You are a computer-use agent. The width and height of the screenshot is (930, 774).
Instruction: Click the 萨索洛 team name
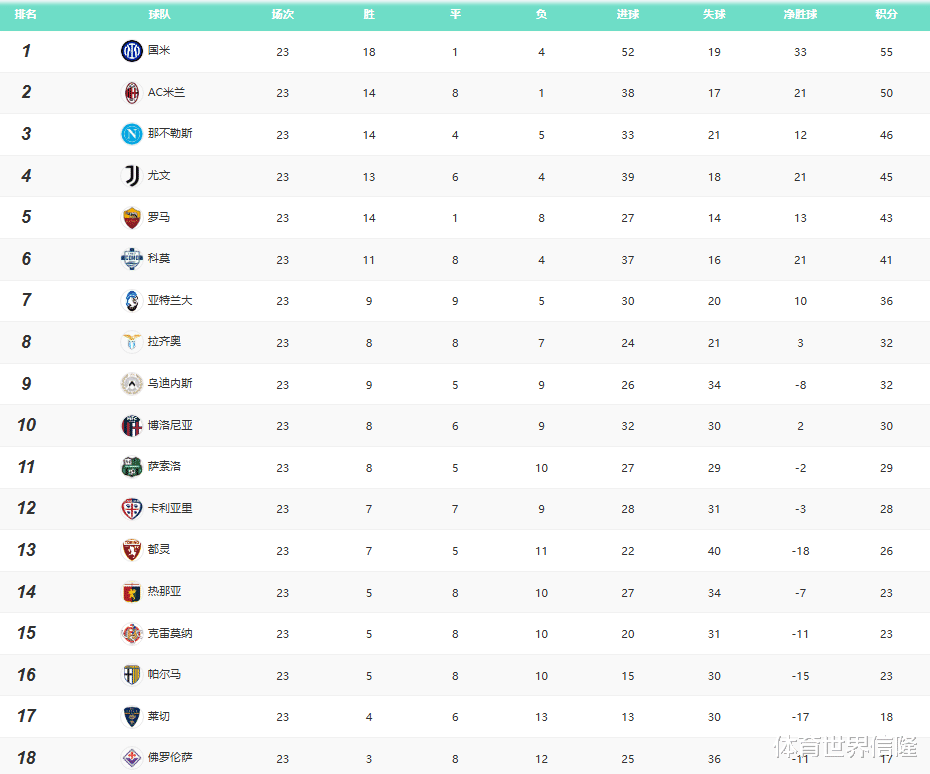point(165,467)
